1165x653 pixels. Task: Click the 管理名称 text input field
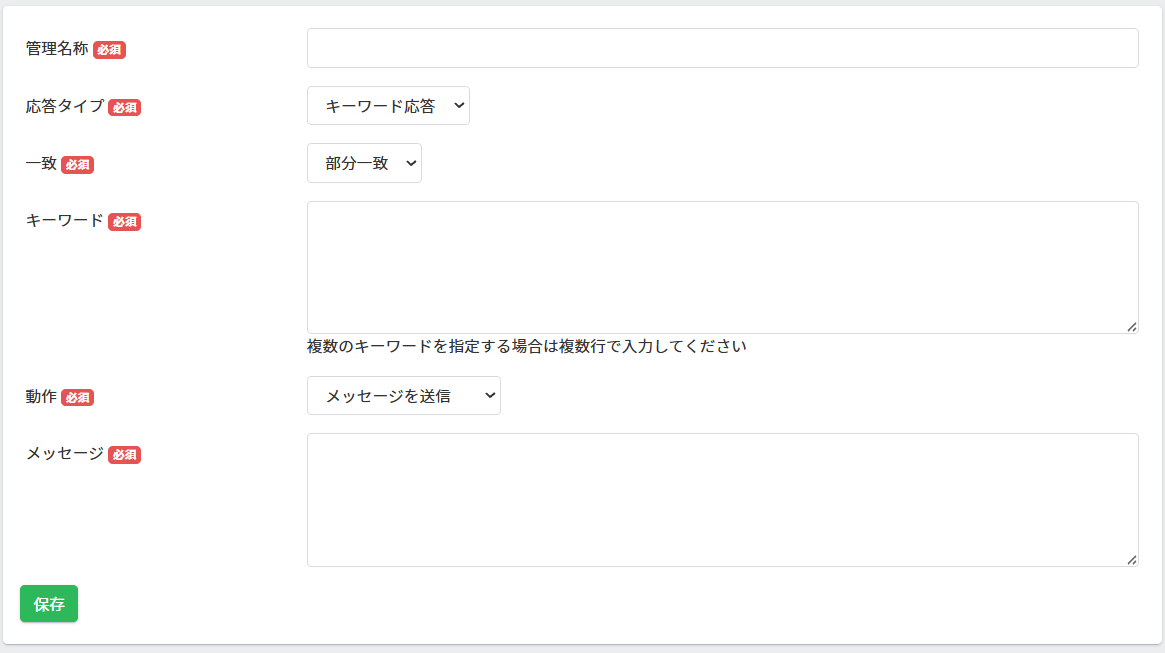[722, 48]
